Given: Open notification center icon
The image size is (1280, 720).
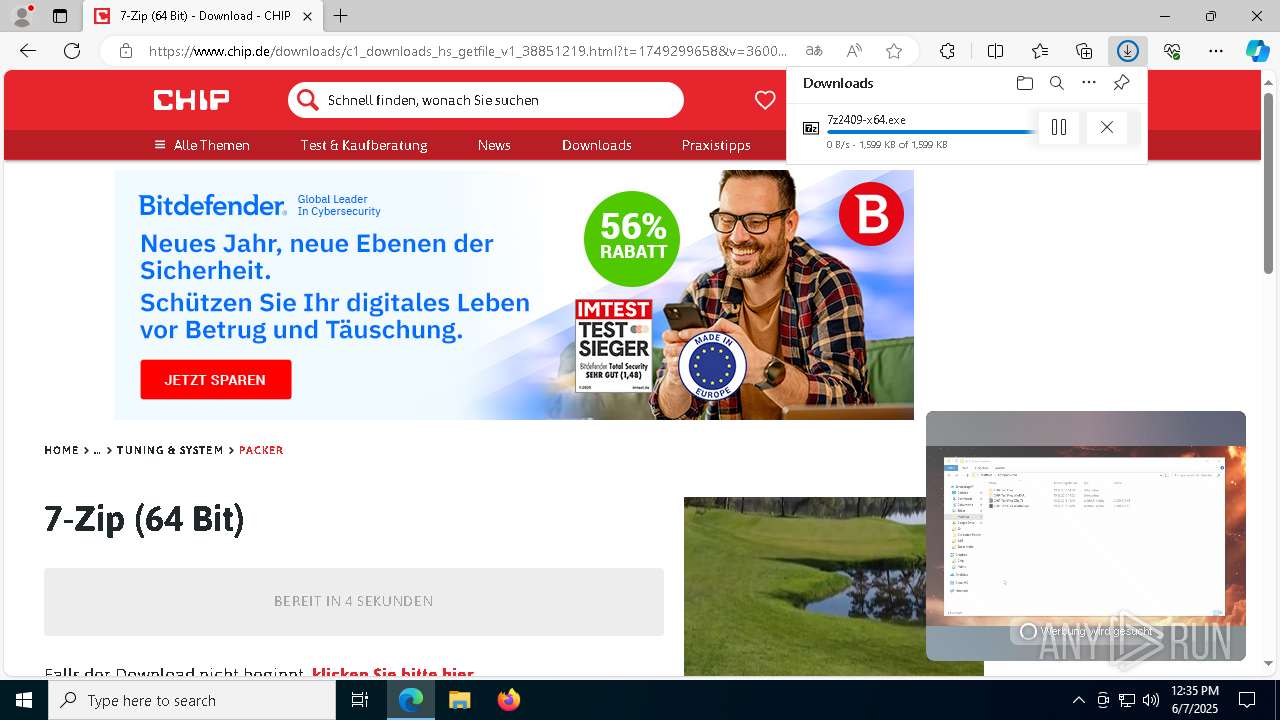Looking at the screenshot, I should [x=1247, y=700].
